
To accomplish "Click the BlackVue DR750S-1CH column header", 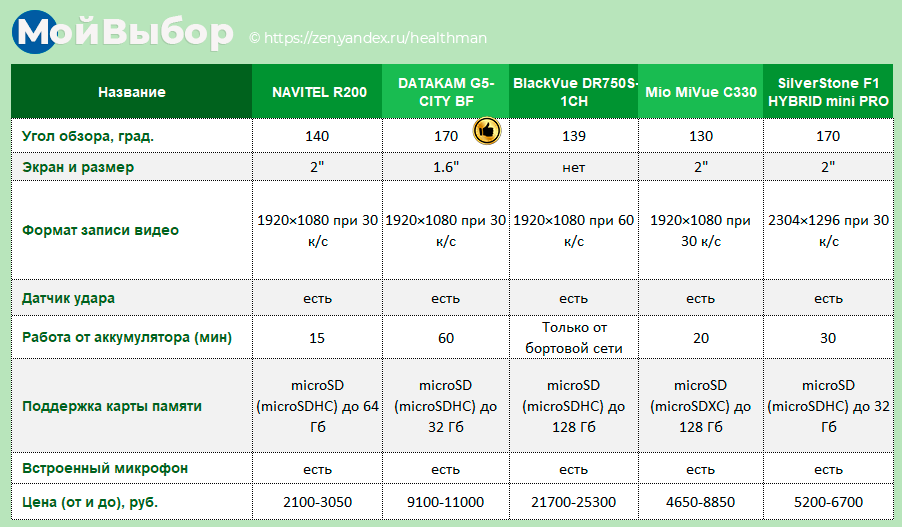I will 573,92.
